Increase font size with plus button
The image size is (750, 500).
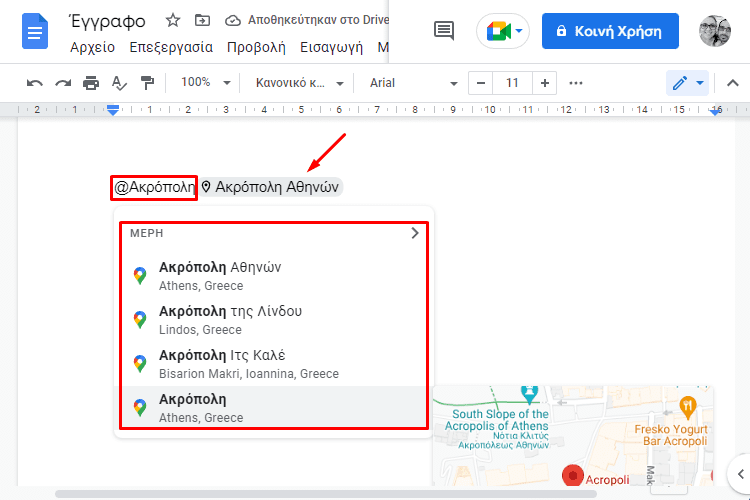coord(544,83)
